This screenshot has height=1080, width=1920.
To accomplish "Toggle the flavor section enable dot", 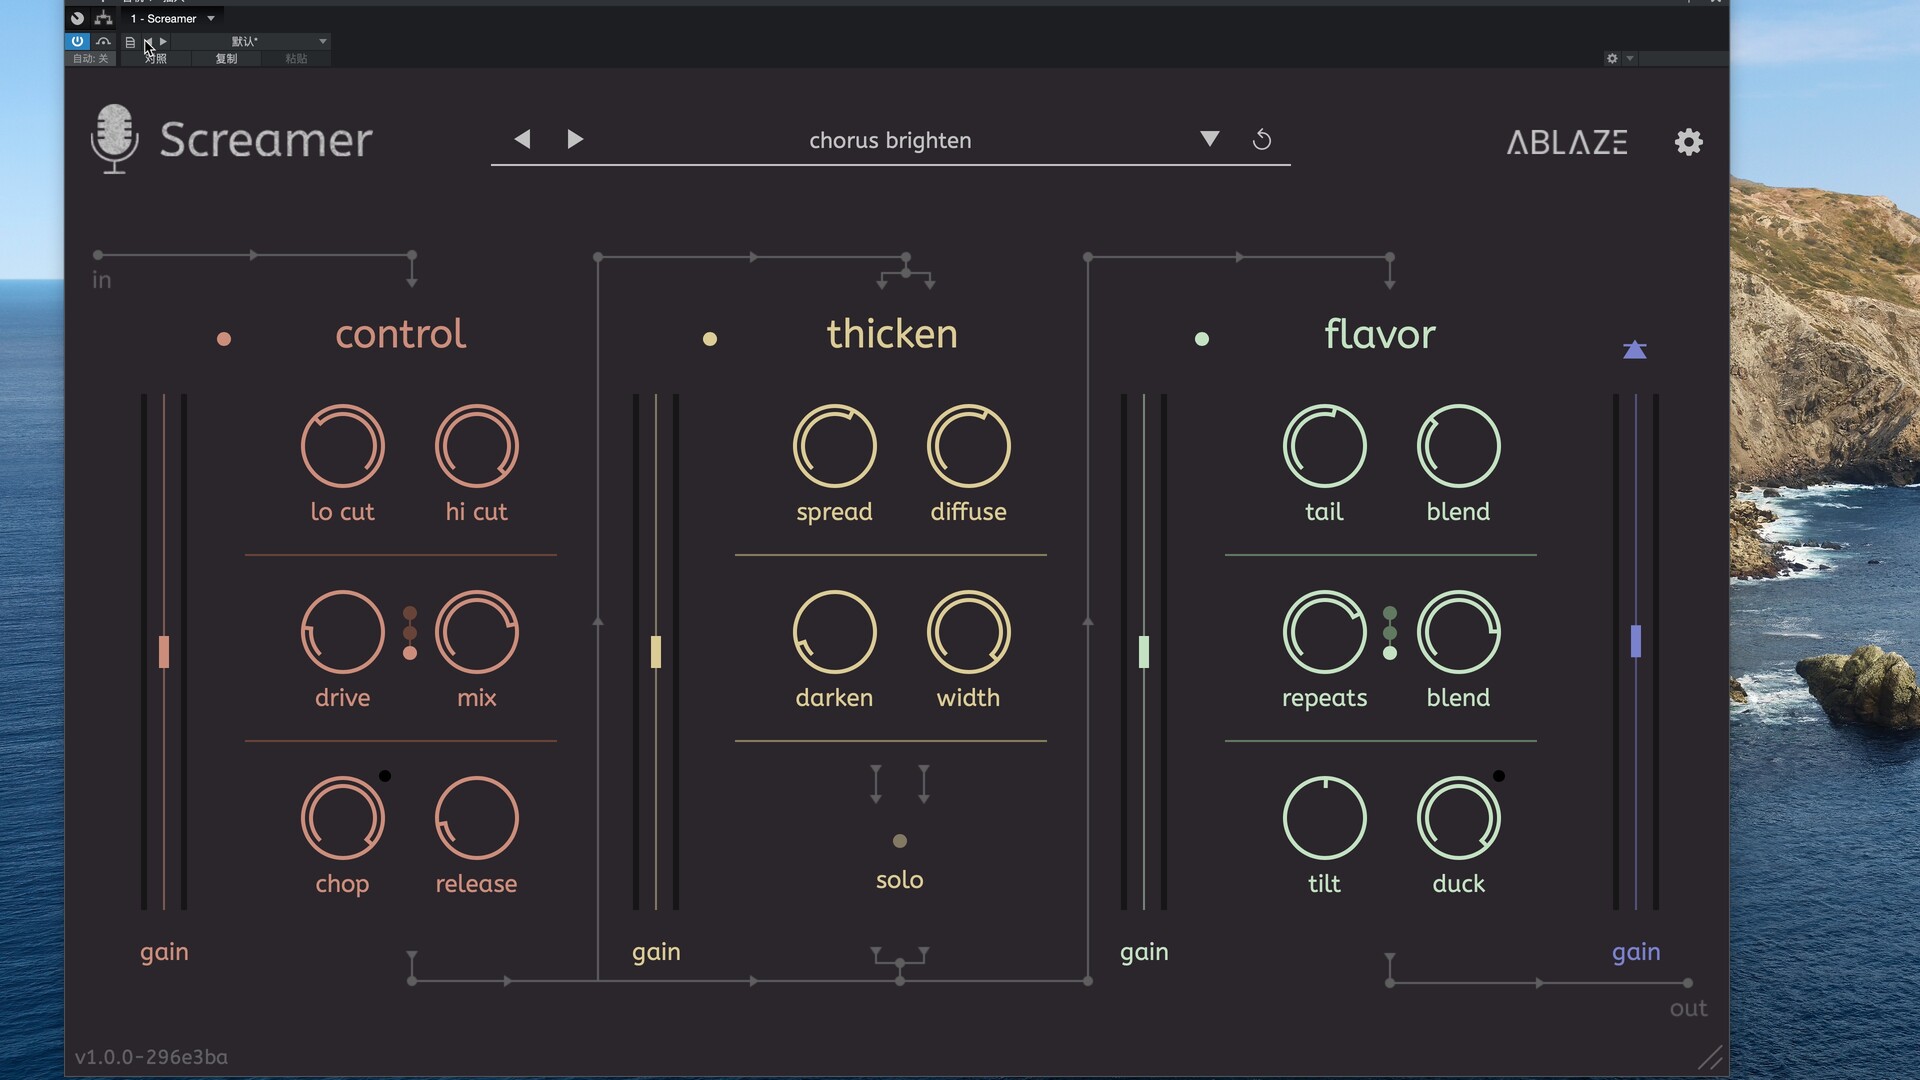I will (x=1202, y=339).
